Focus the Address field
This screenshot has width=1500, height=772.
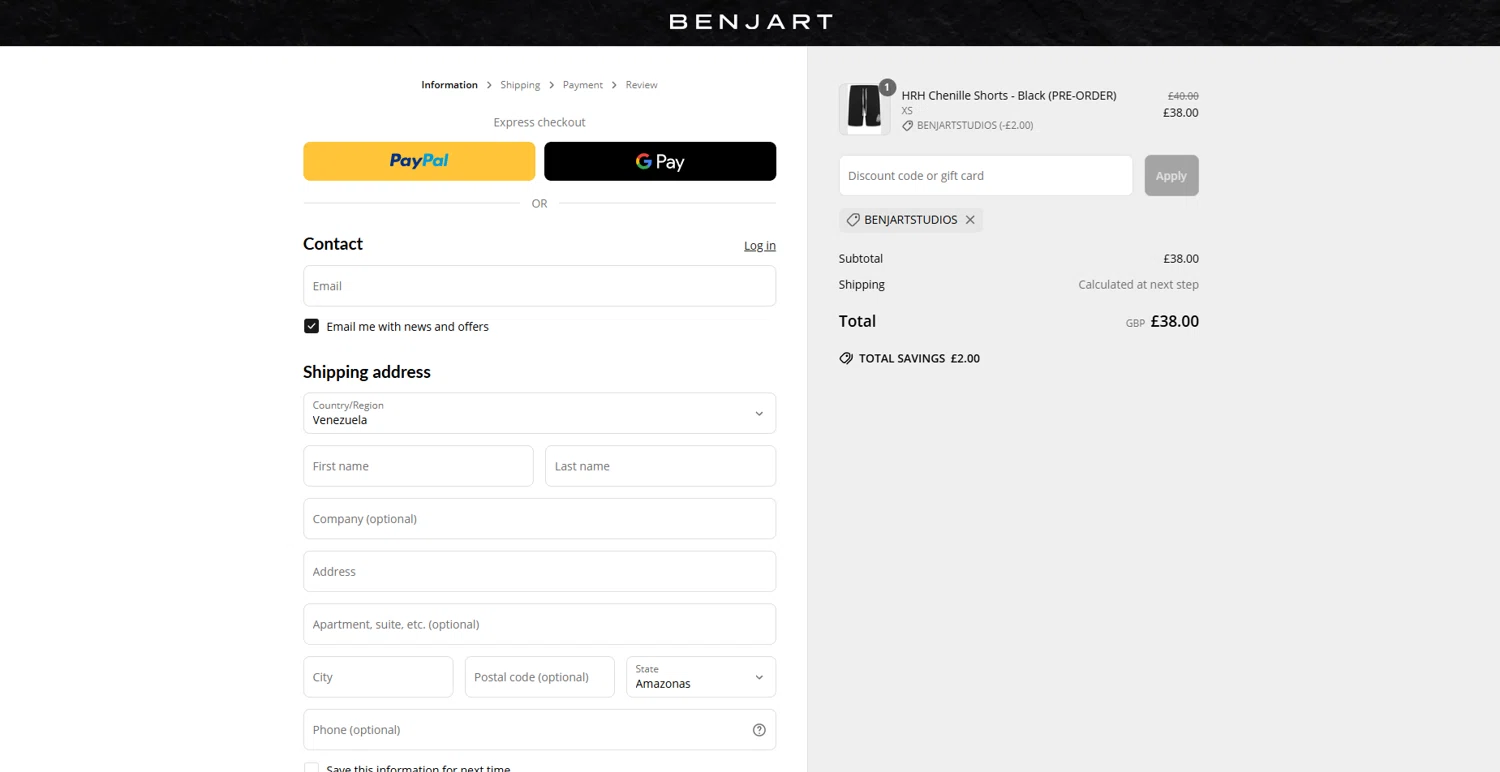(539, 571)
